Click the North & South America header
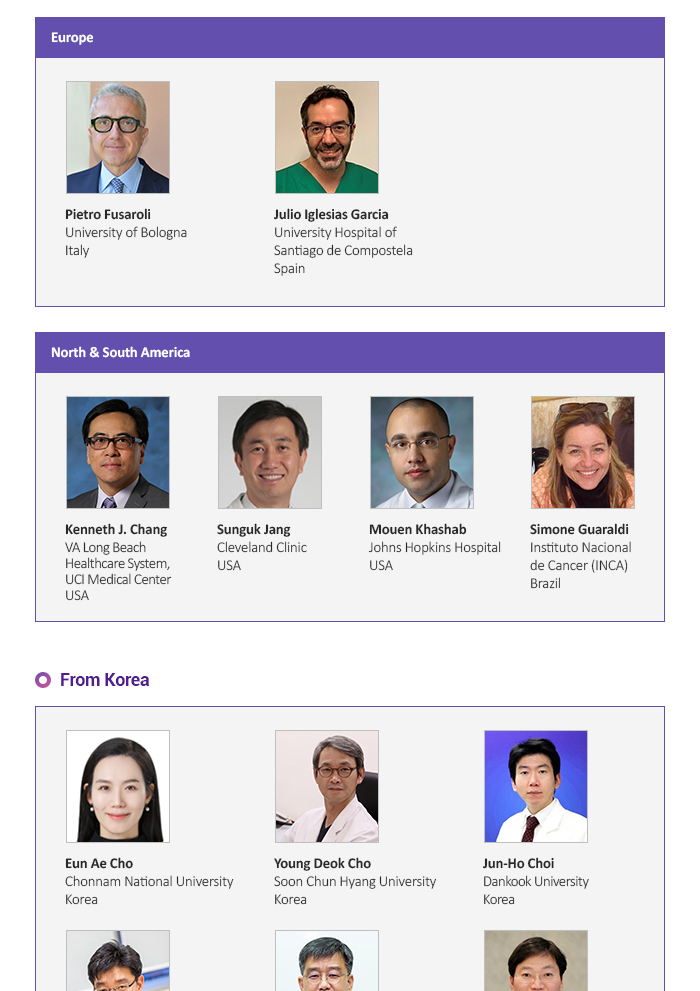This screenshot has height=991, width=700. (350, 353)
